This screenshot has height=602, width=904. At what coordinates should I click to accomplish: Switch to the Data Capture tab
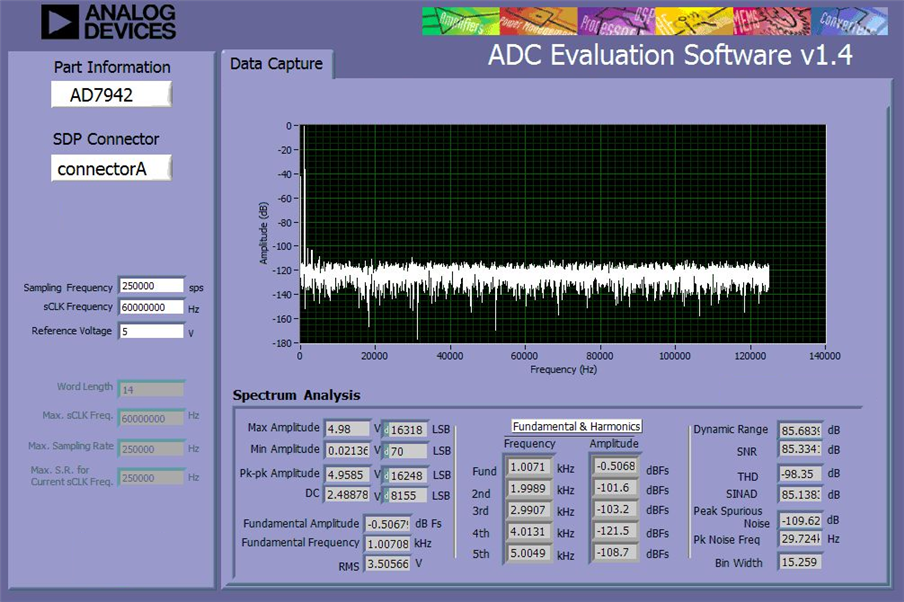pyautogui.click(x=277, y=64)
